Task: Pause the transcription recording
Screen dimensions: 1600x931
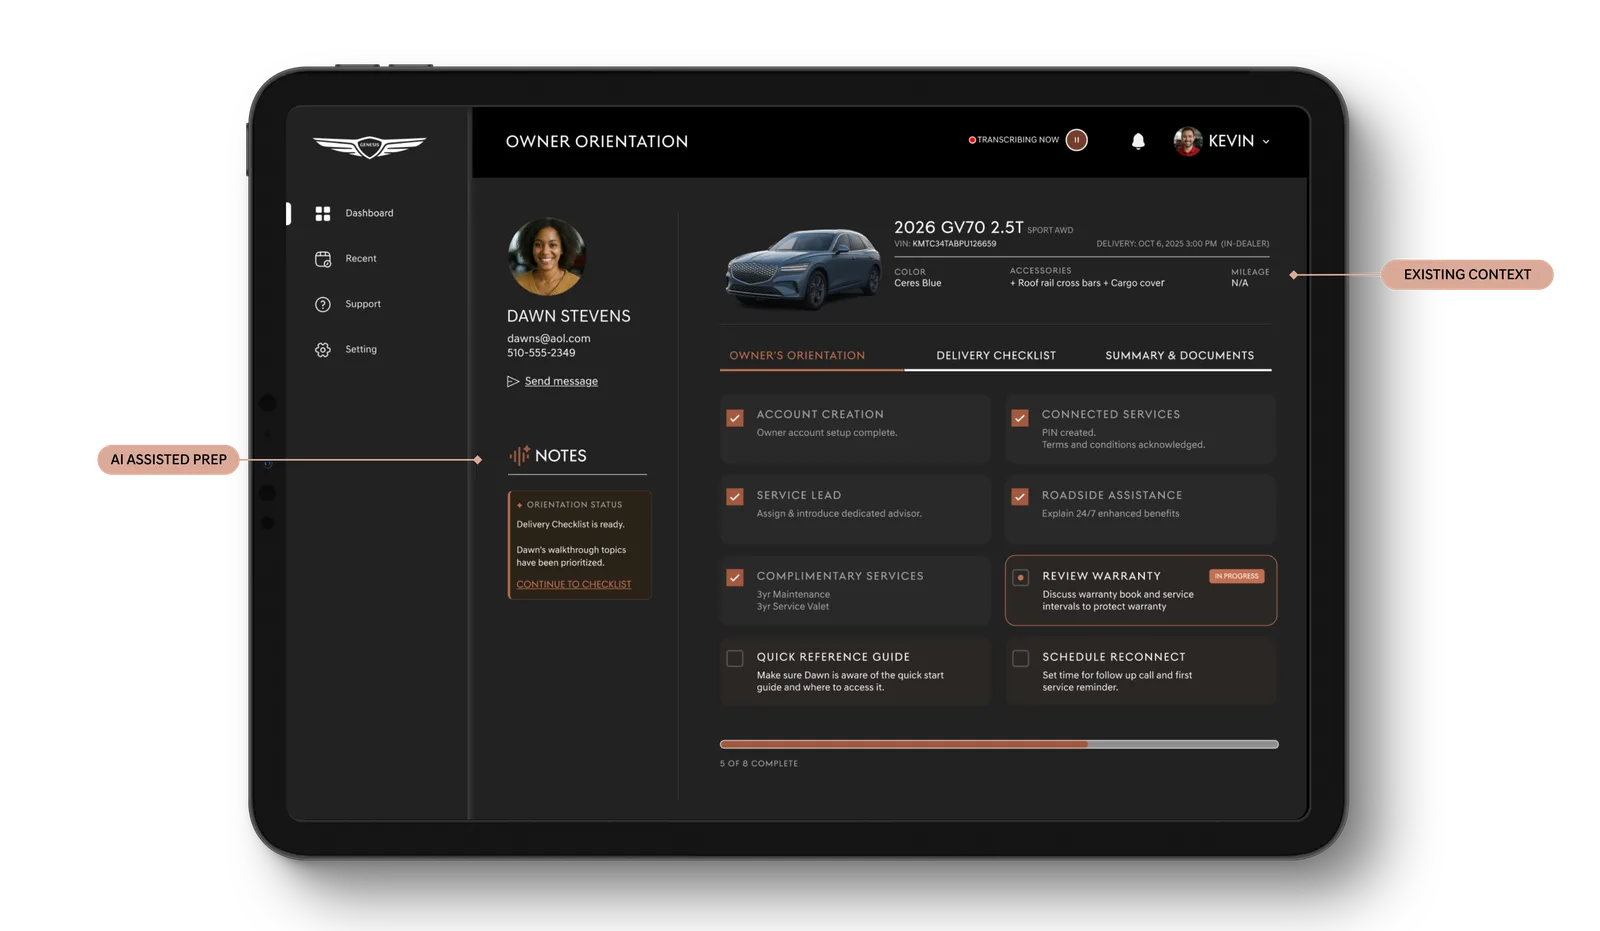Action: (x=1076, y=140)
